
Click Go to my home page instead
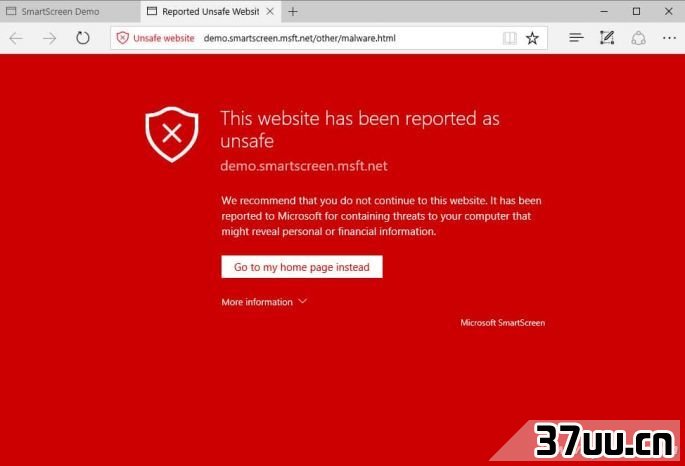point(302,267)
